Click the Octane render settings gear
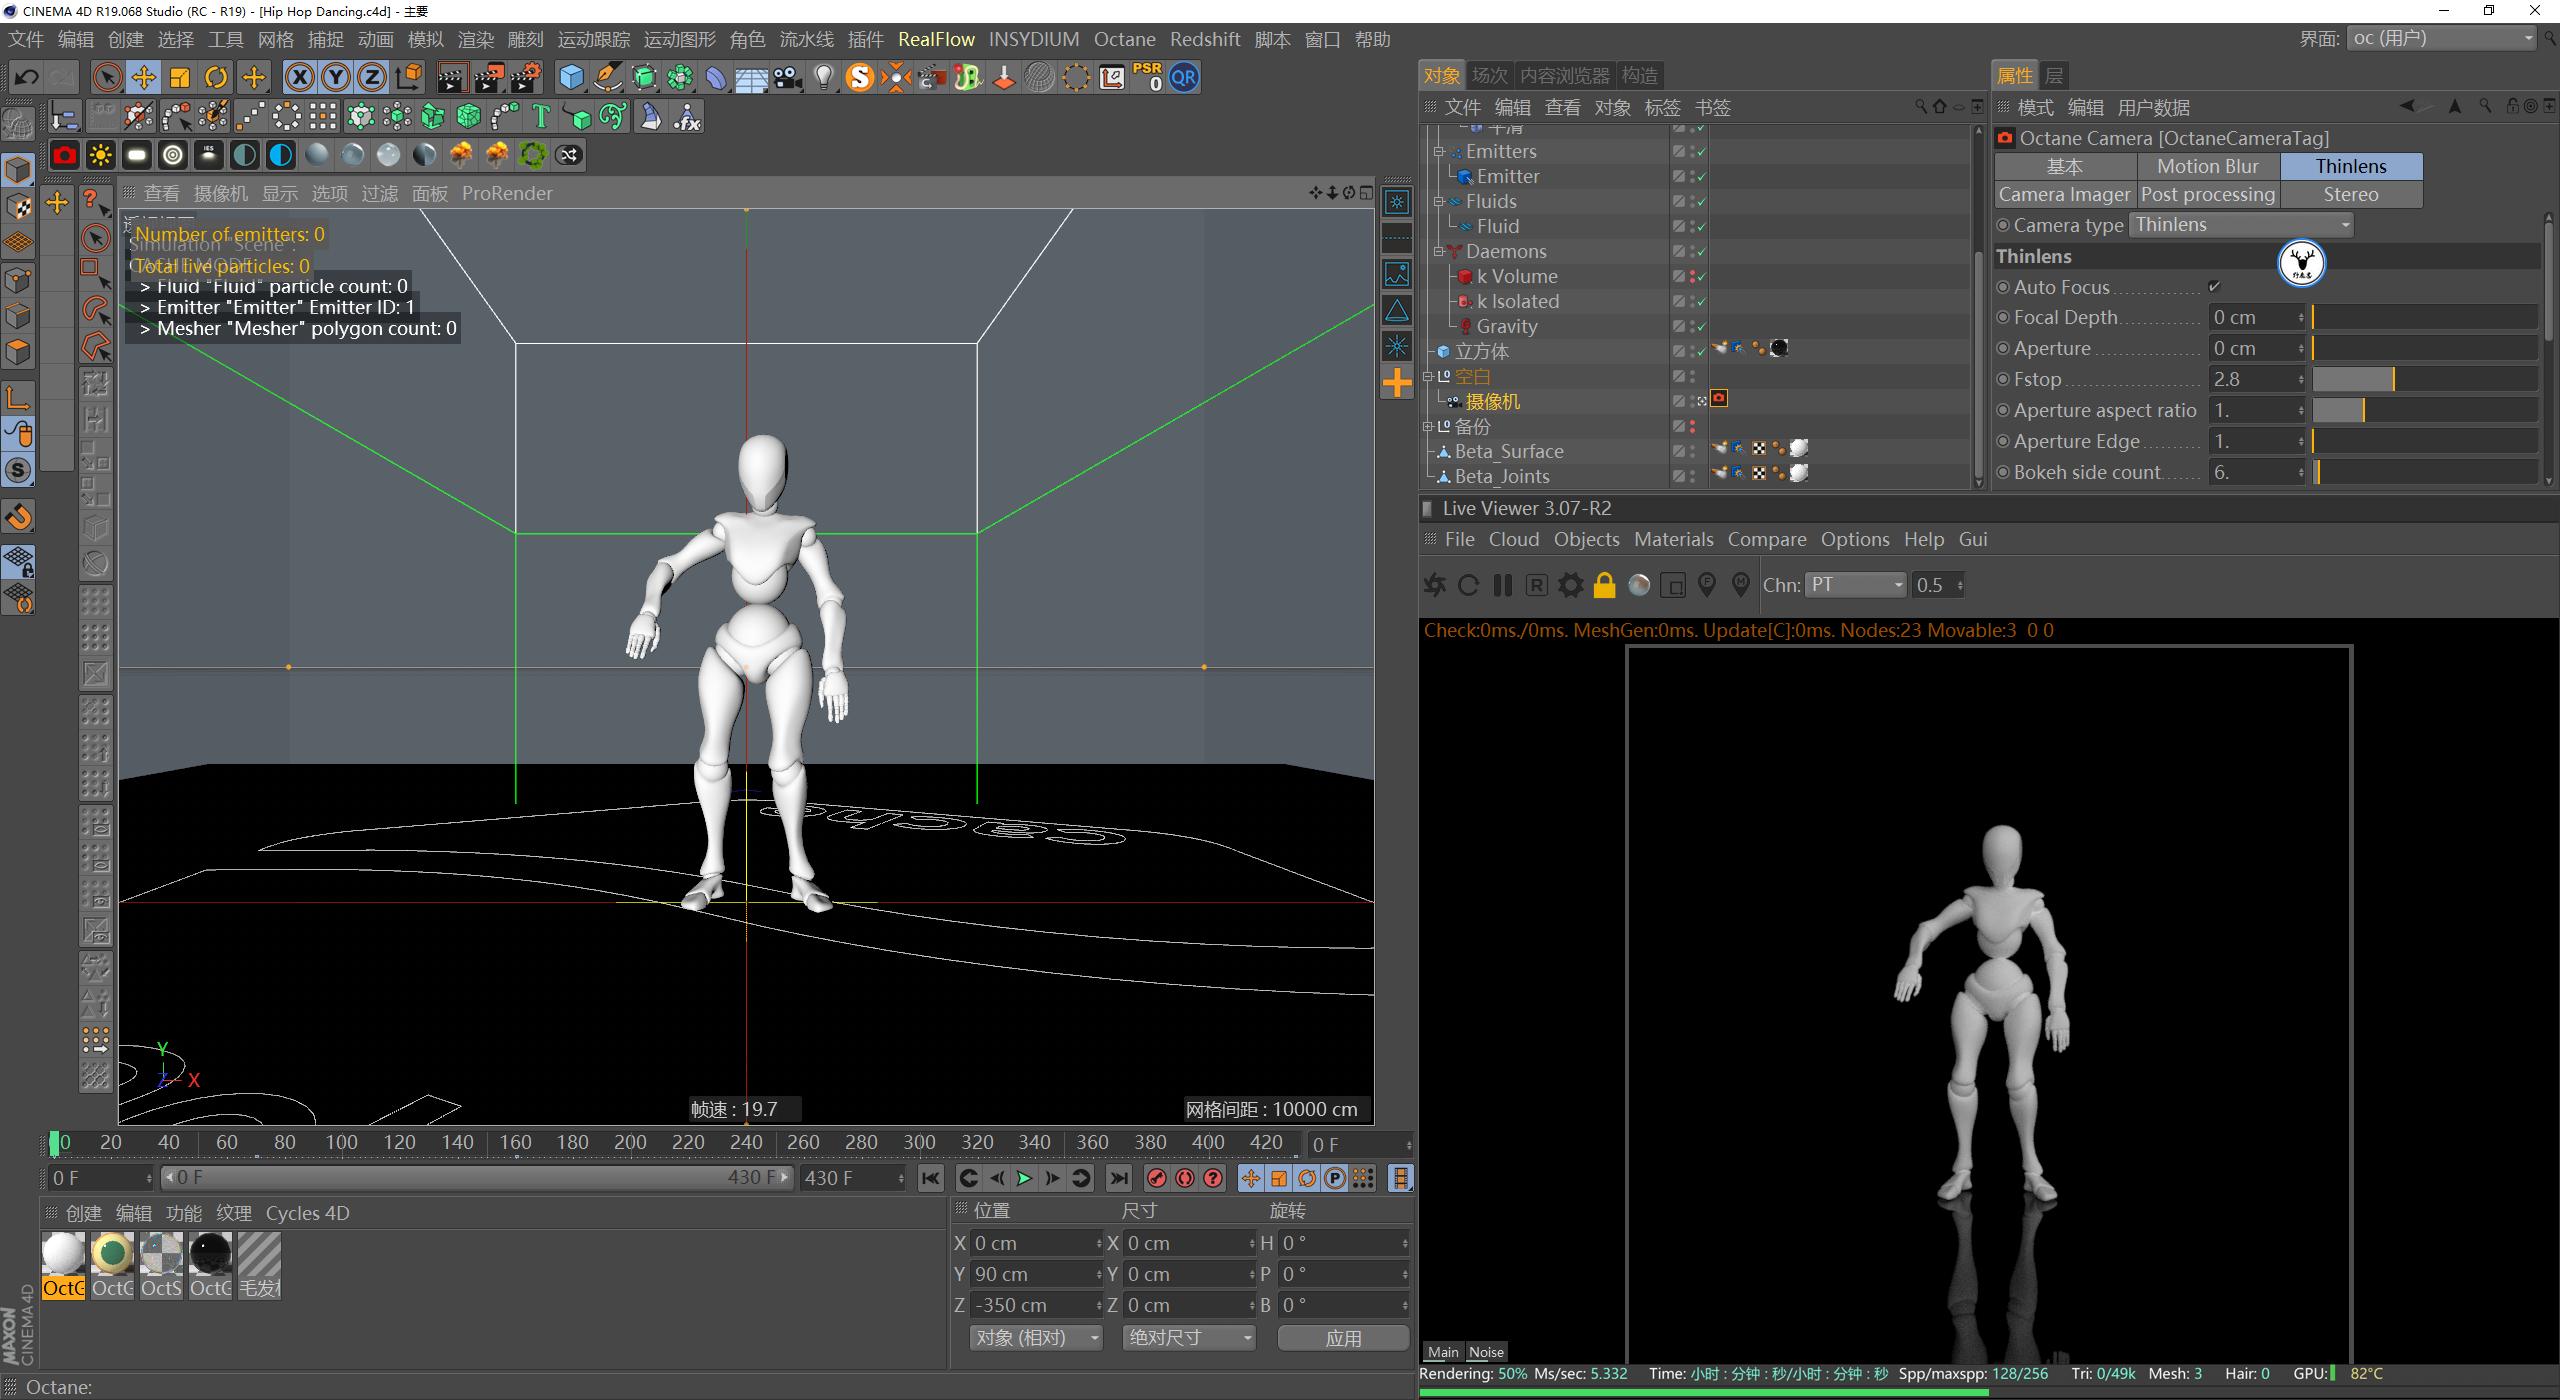 point(1570,585)
